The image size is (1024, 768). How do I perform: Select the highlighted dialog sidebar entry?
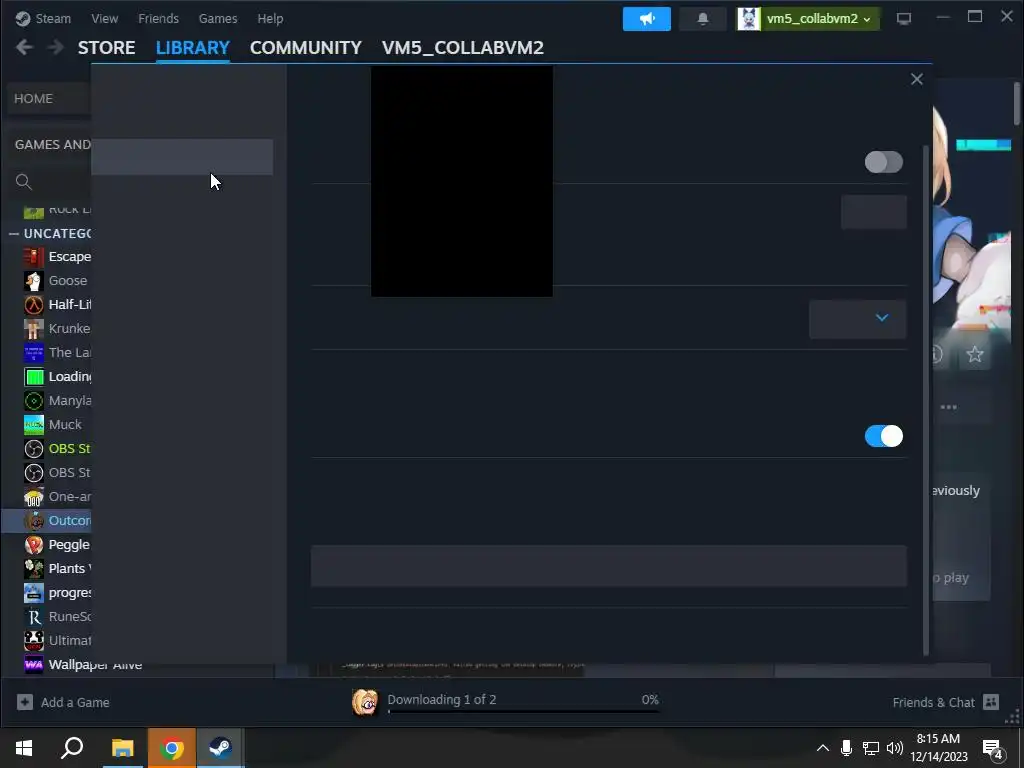[182, 157]
